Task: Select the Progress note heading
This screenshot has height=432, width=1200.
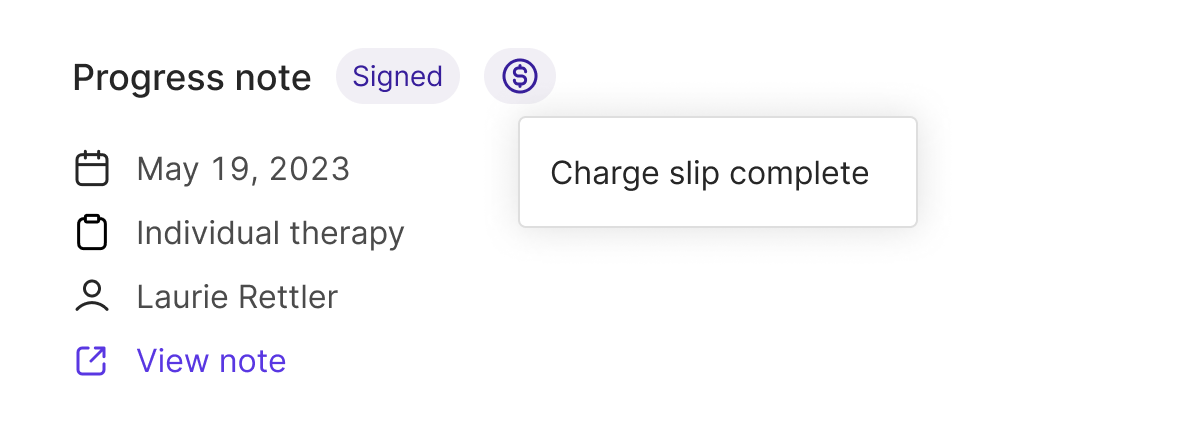Action: (x=192, y=78)
